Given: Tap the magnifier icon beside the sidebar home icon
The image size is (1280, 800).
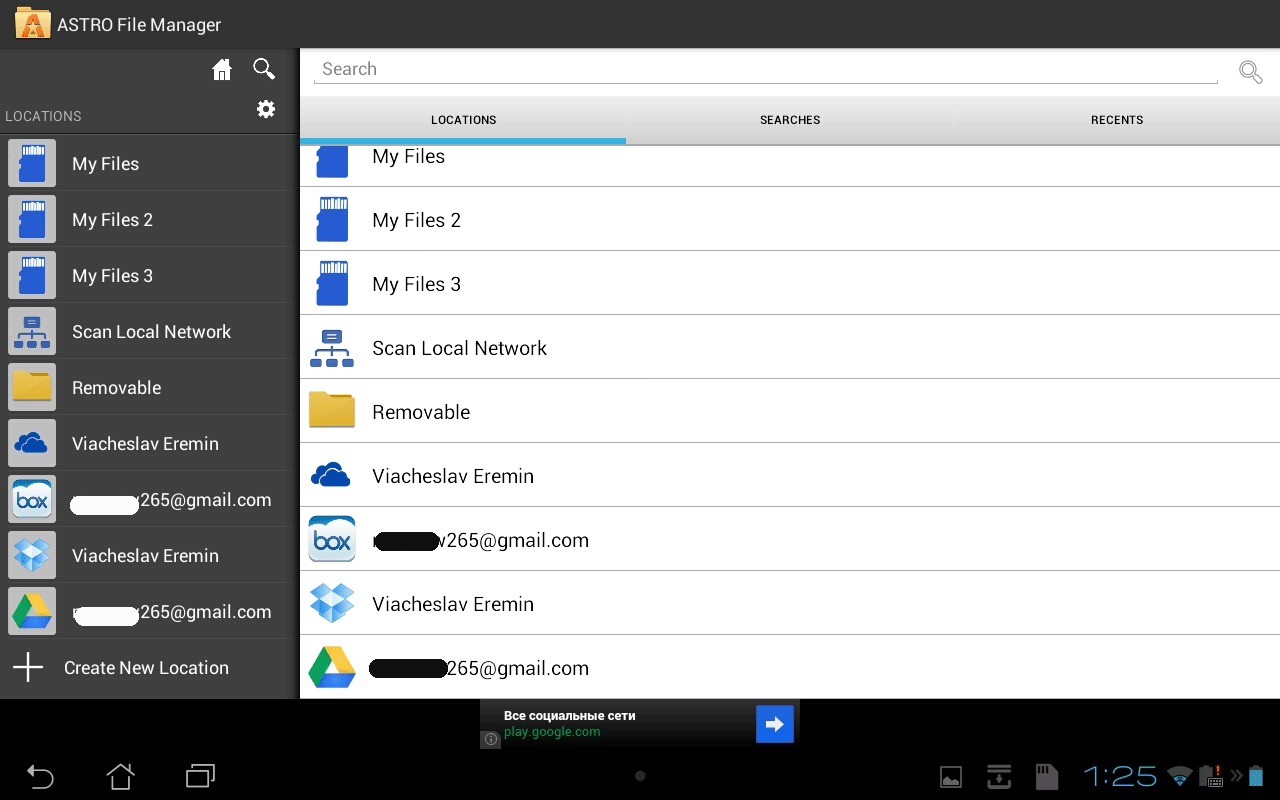Looking at the screenshot, I should [x=264, y=69].
